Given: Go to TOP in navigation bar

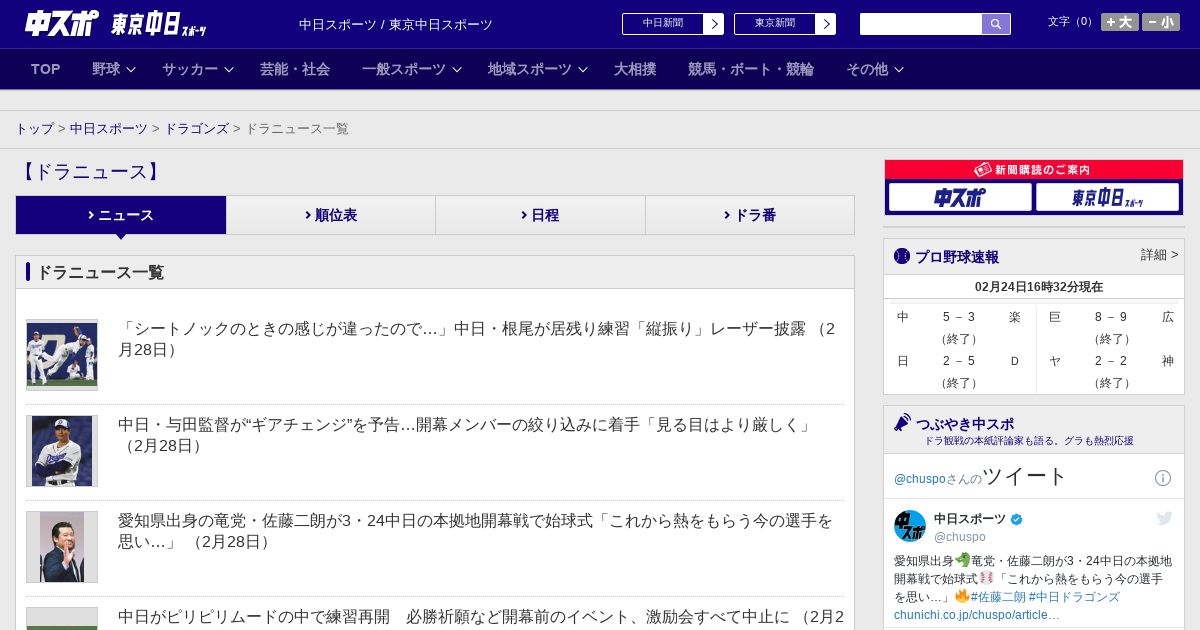Looking at the screenshot, I should (46, 69).
